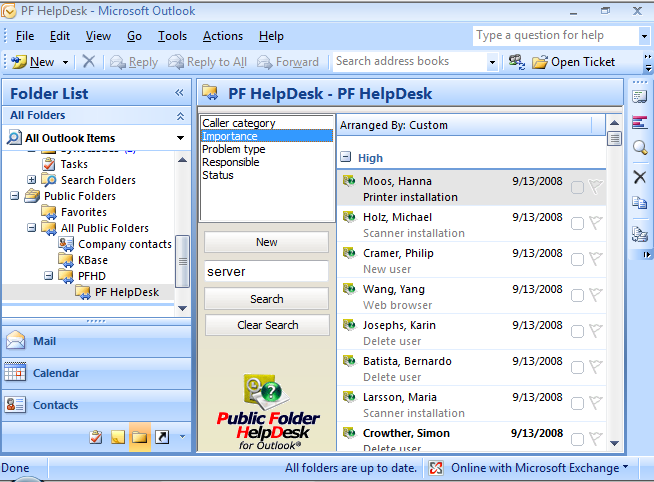Open the View menu

click(98, 36)
